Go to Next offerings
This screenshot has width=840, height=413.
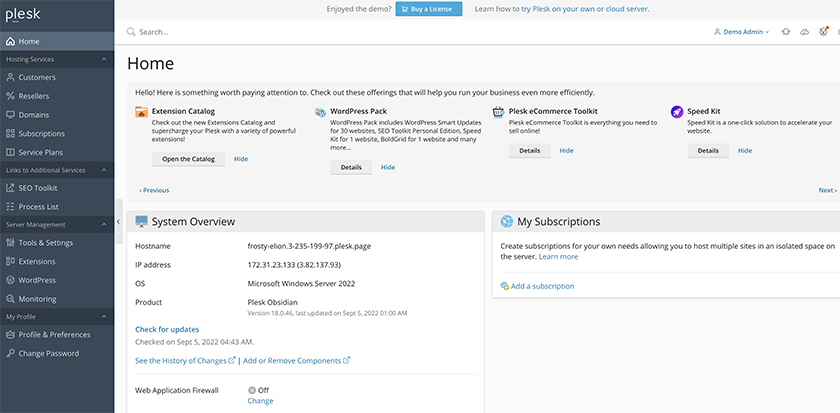click(x=828, y=190)
